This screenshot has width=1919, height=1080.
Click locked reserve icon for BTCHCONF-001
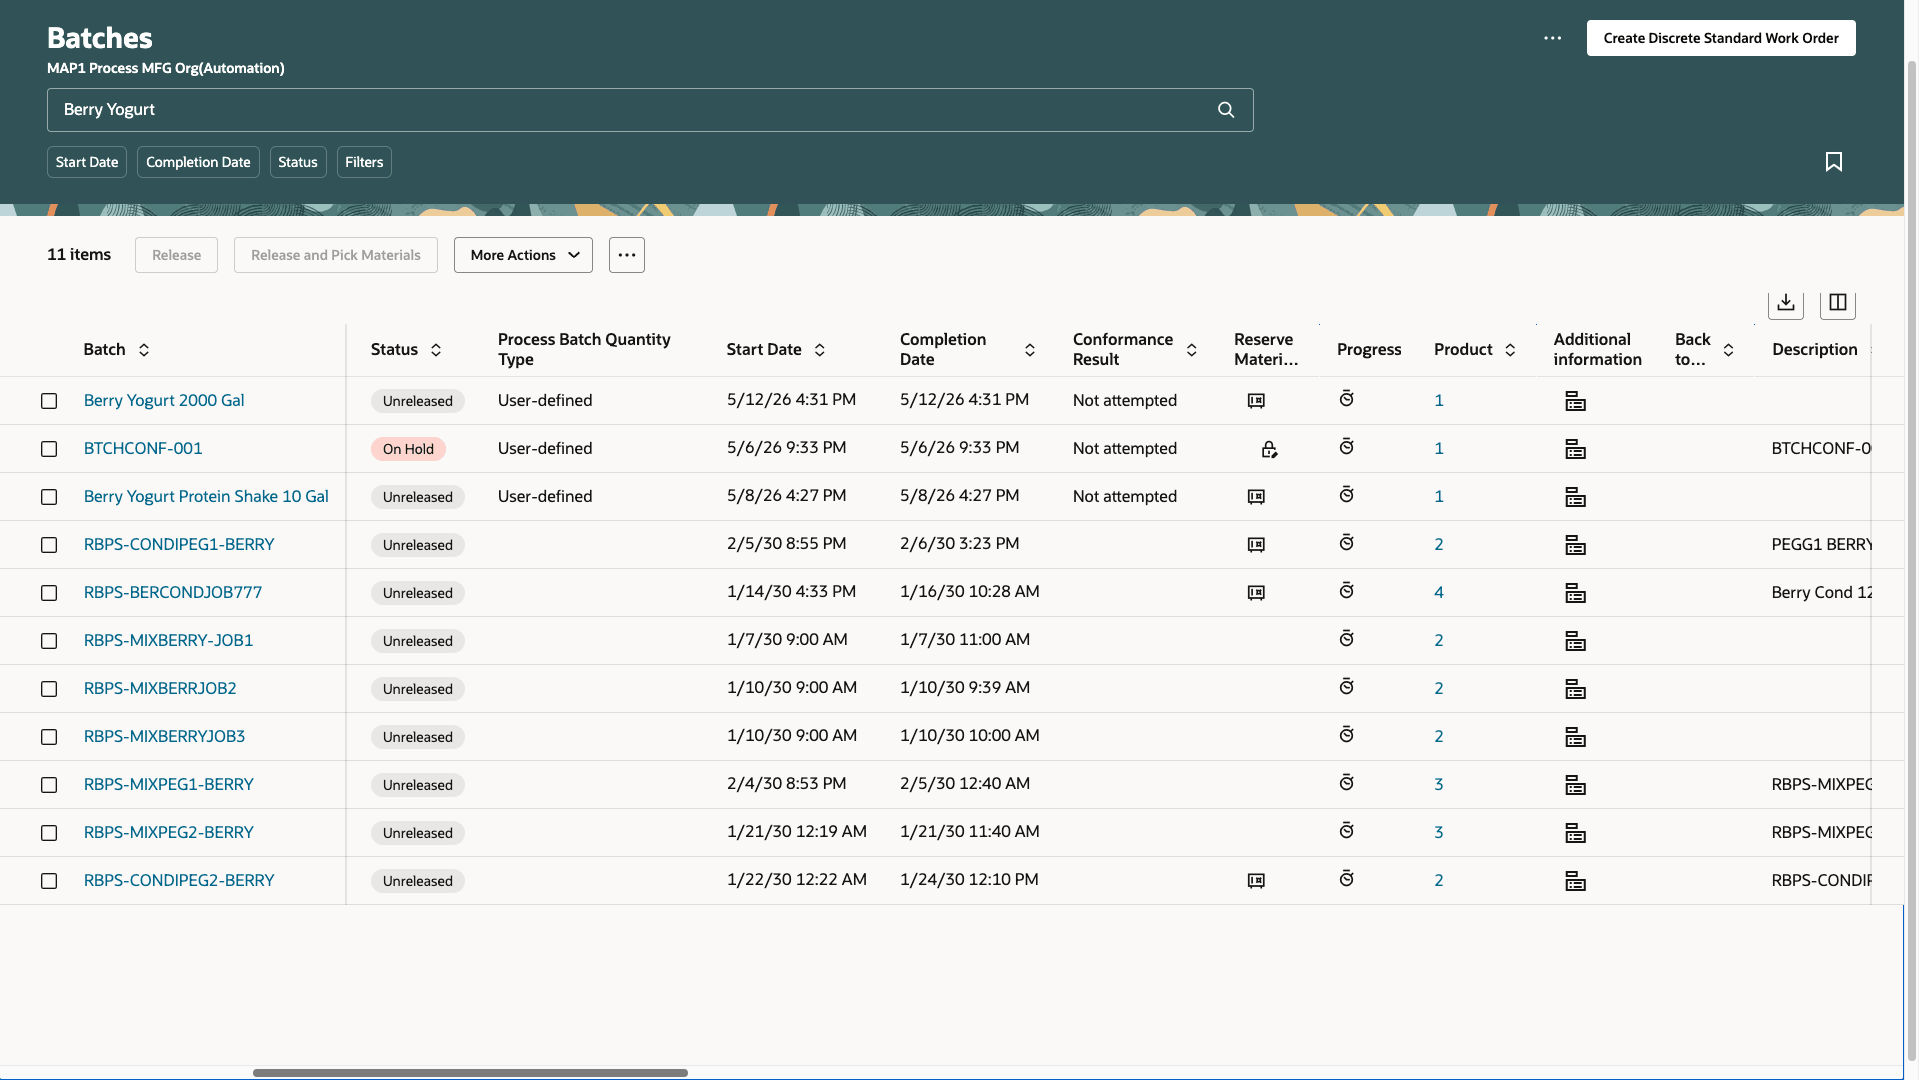(1269, 449)
